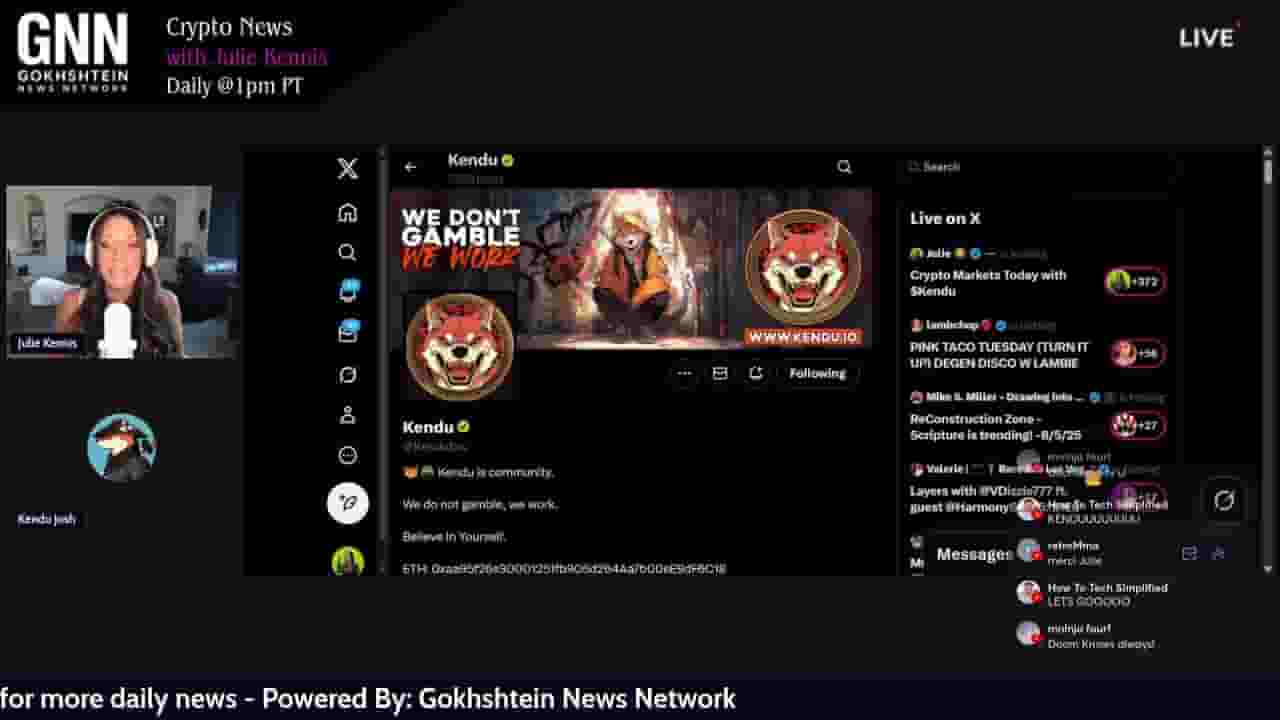Open the three-dot more options on Kendu profile
Image resolution: width=1280 pixels, height=720 pixels.
(684, 373)
